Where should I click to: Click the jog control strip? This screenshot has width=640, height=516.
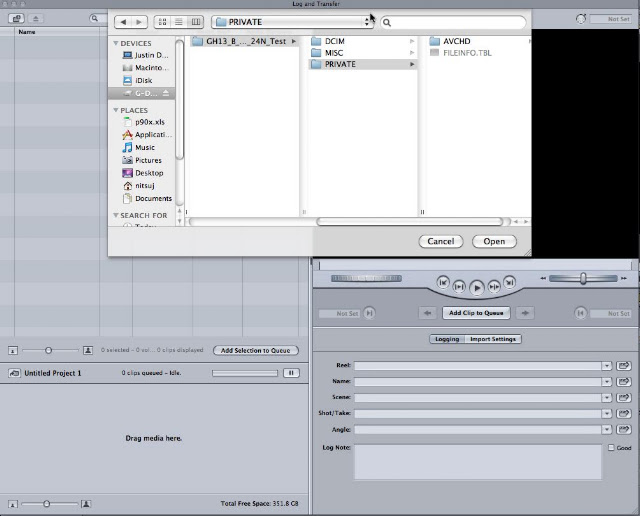pos(366,278)
